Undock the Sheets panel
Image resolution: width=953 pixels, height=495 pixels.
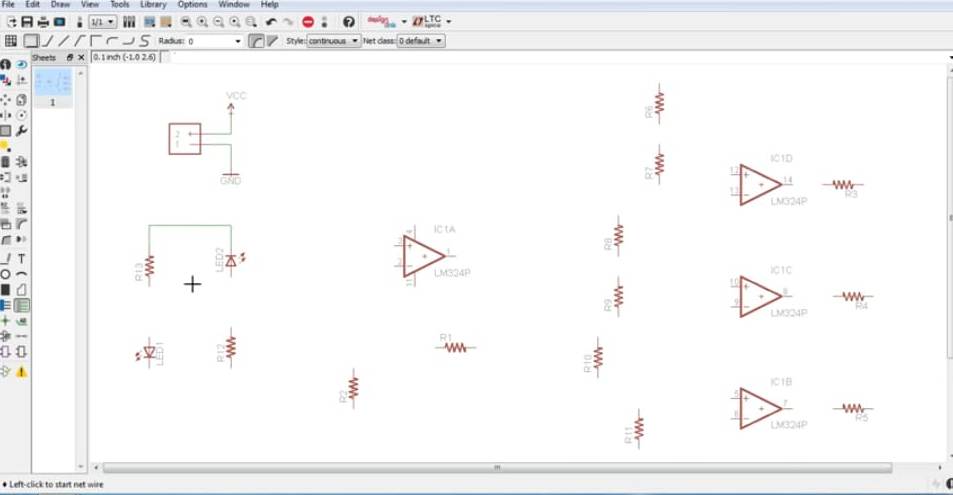[x=69, y=57]
